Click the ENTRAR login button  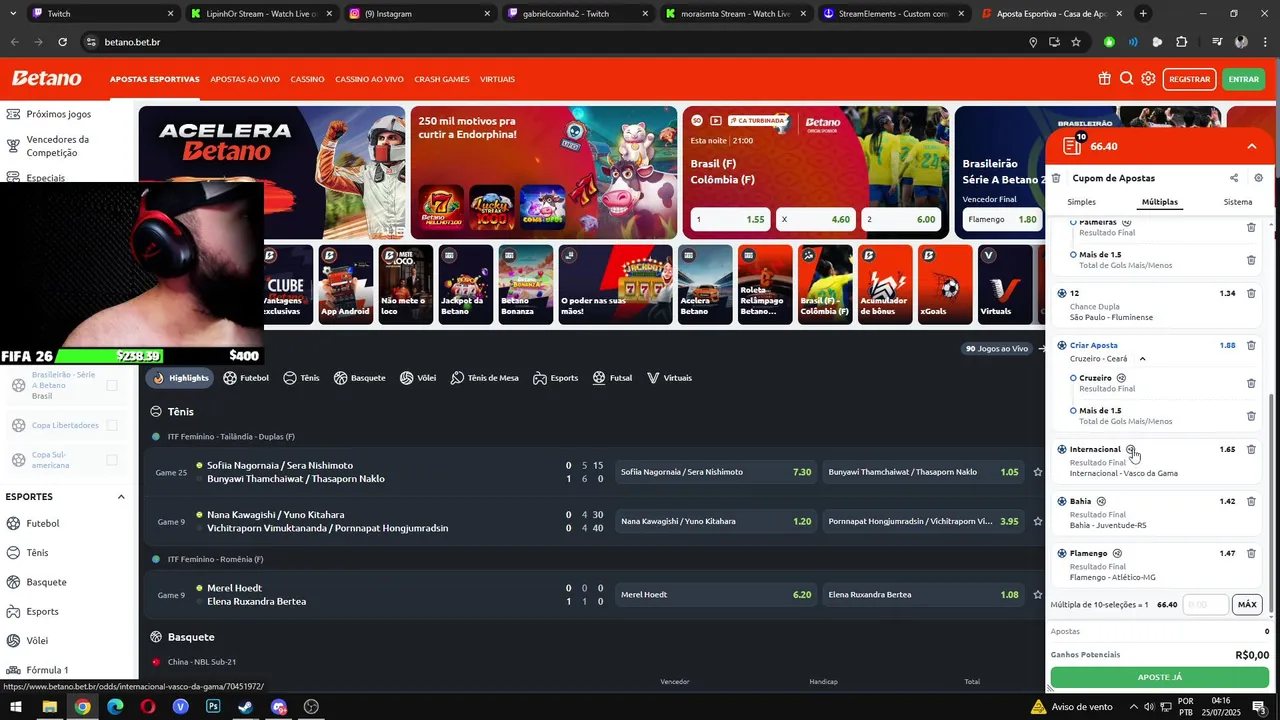(x=1243, y=79)
